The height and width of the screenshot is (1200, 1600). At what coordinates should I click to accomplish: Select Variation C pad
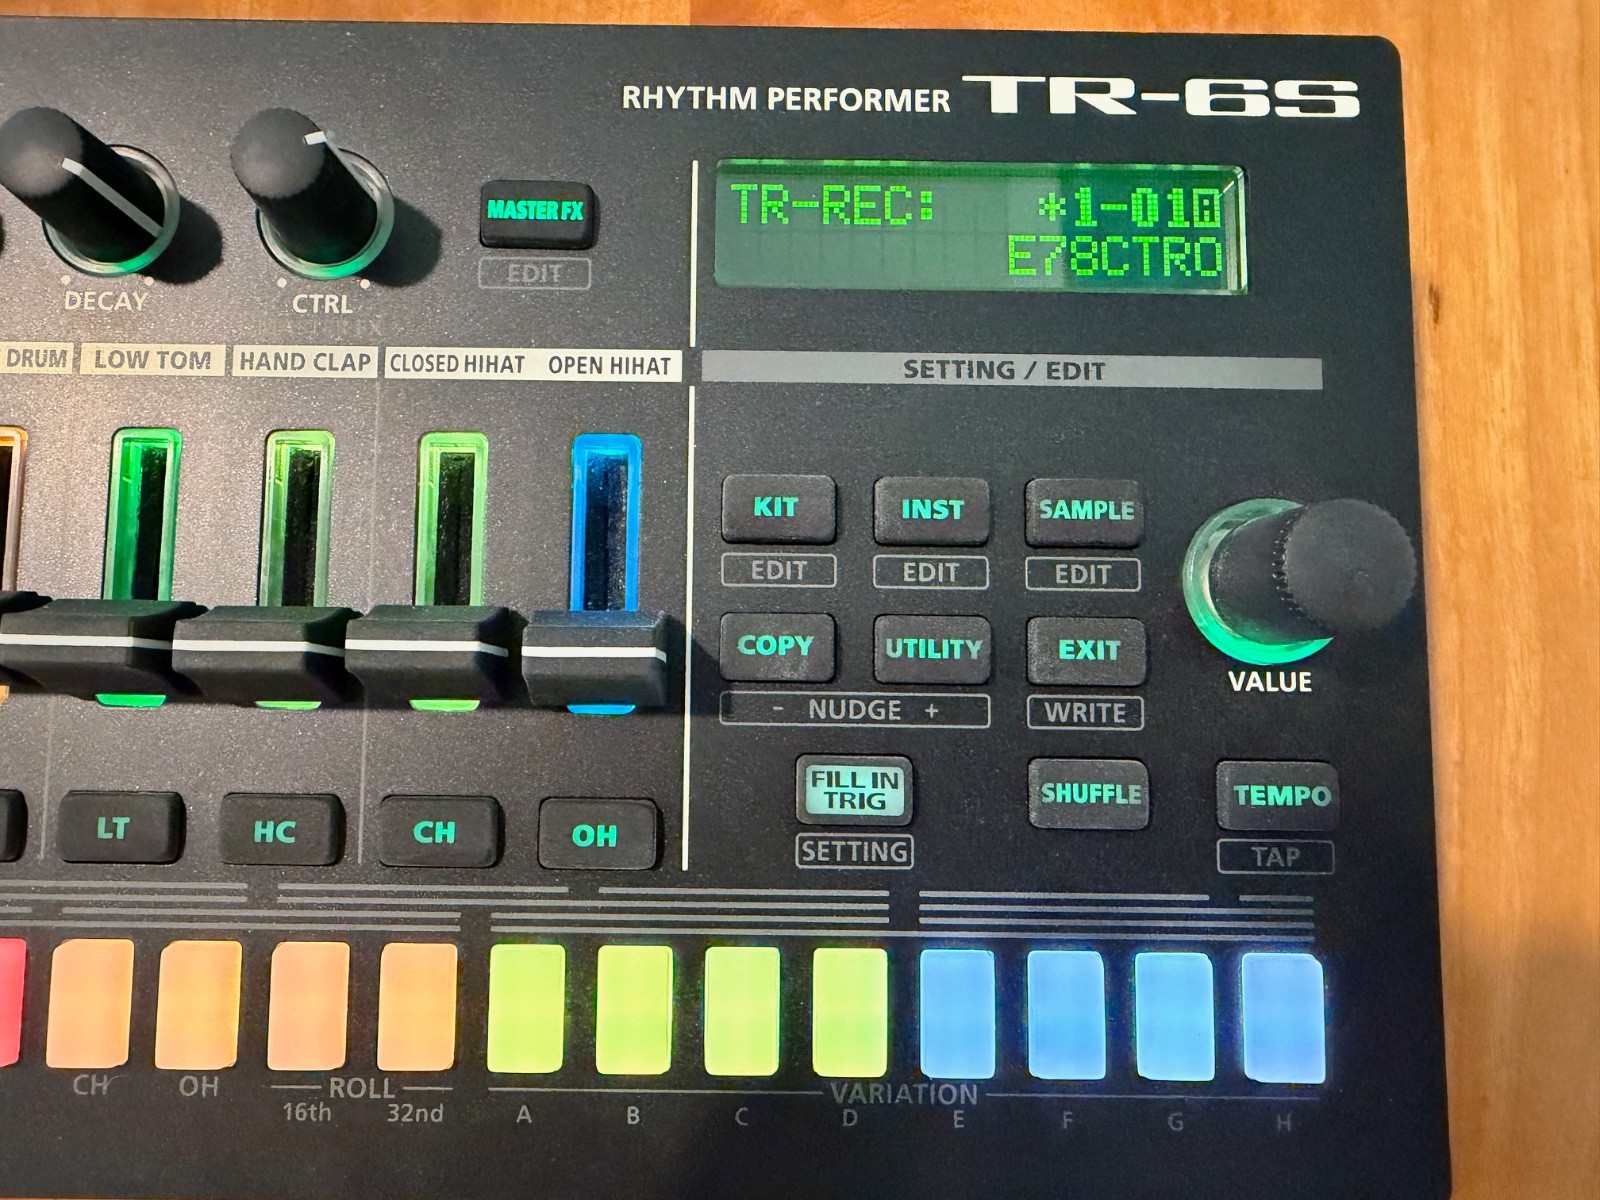coord(742,1011)
